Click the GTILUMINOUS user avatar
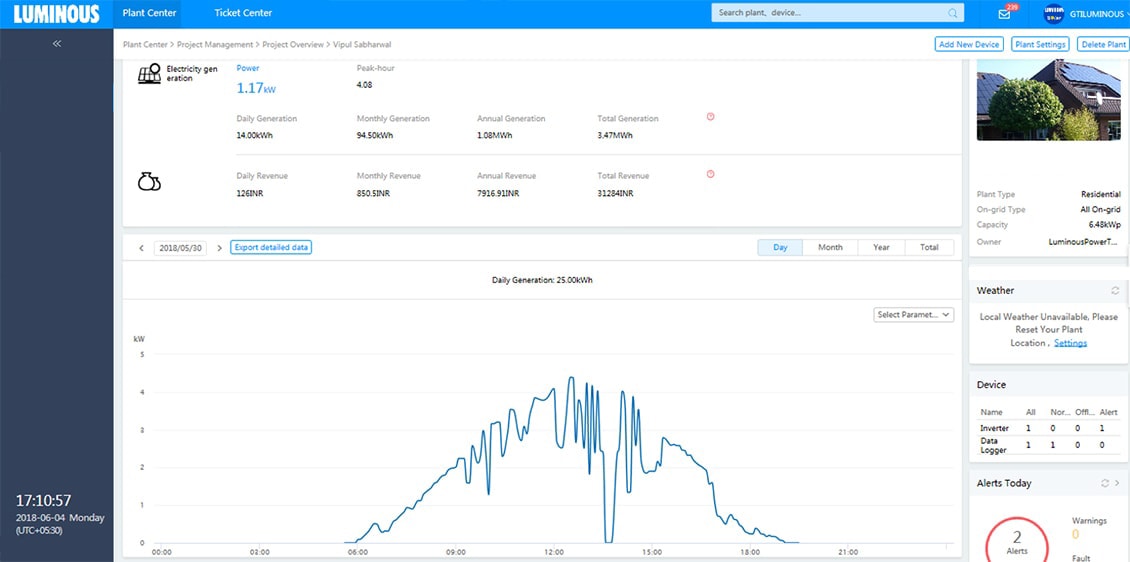The width and height of the screenshot is (1130, 562). coord(1052,14)
